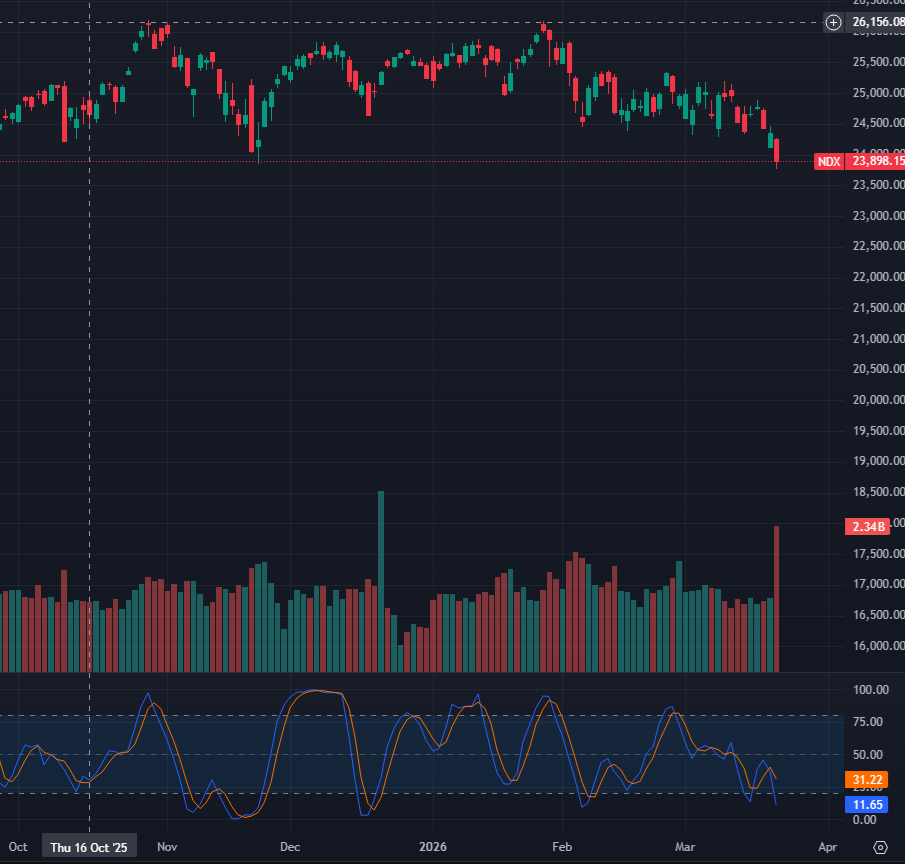Image resolution: width=905 pixels, height=864 pixels.
Task: Click the Apr label on the time axis
Action: point(828,847)
